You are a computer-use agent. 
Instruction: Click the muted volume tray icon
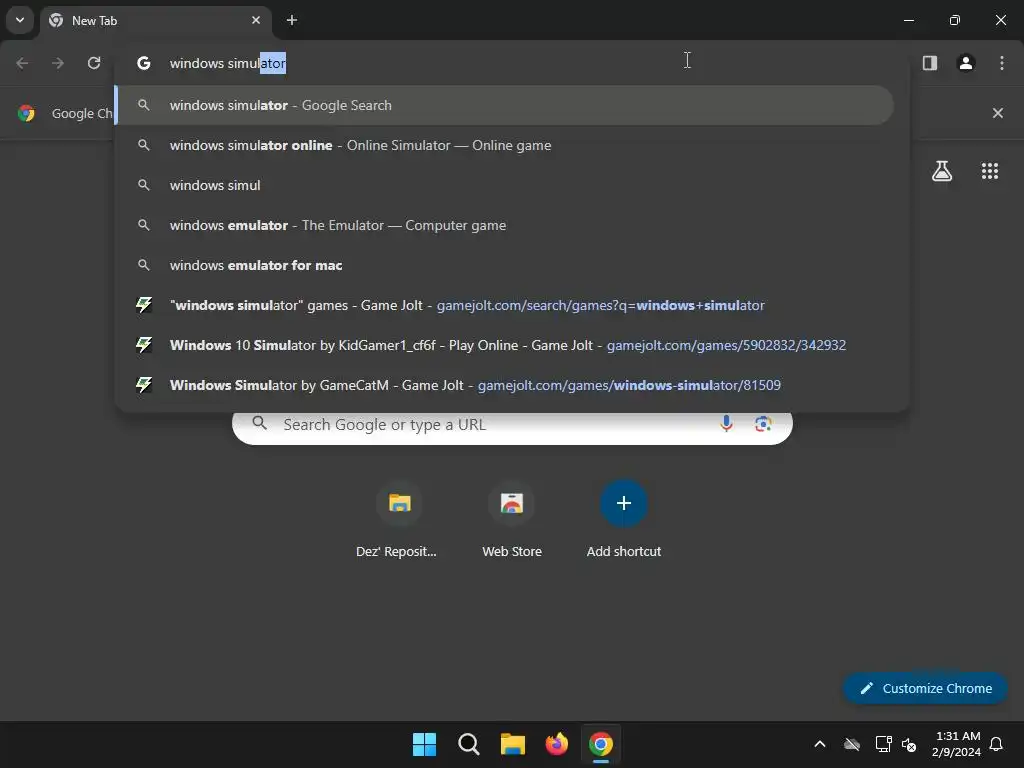(908, 744)
